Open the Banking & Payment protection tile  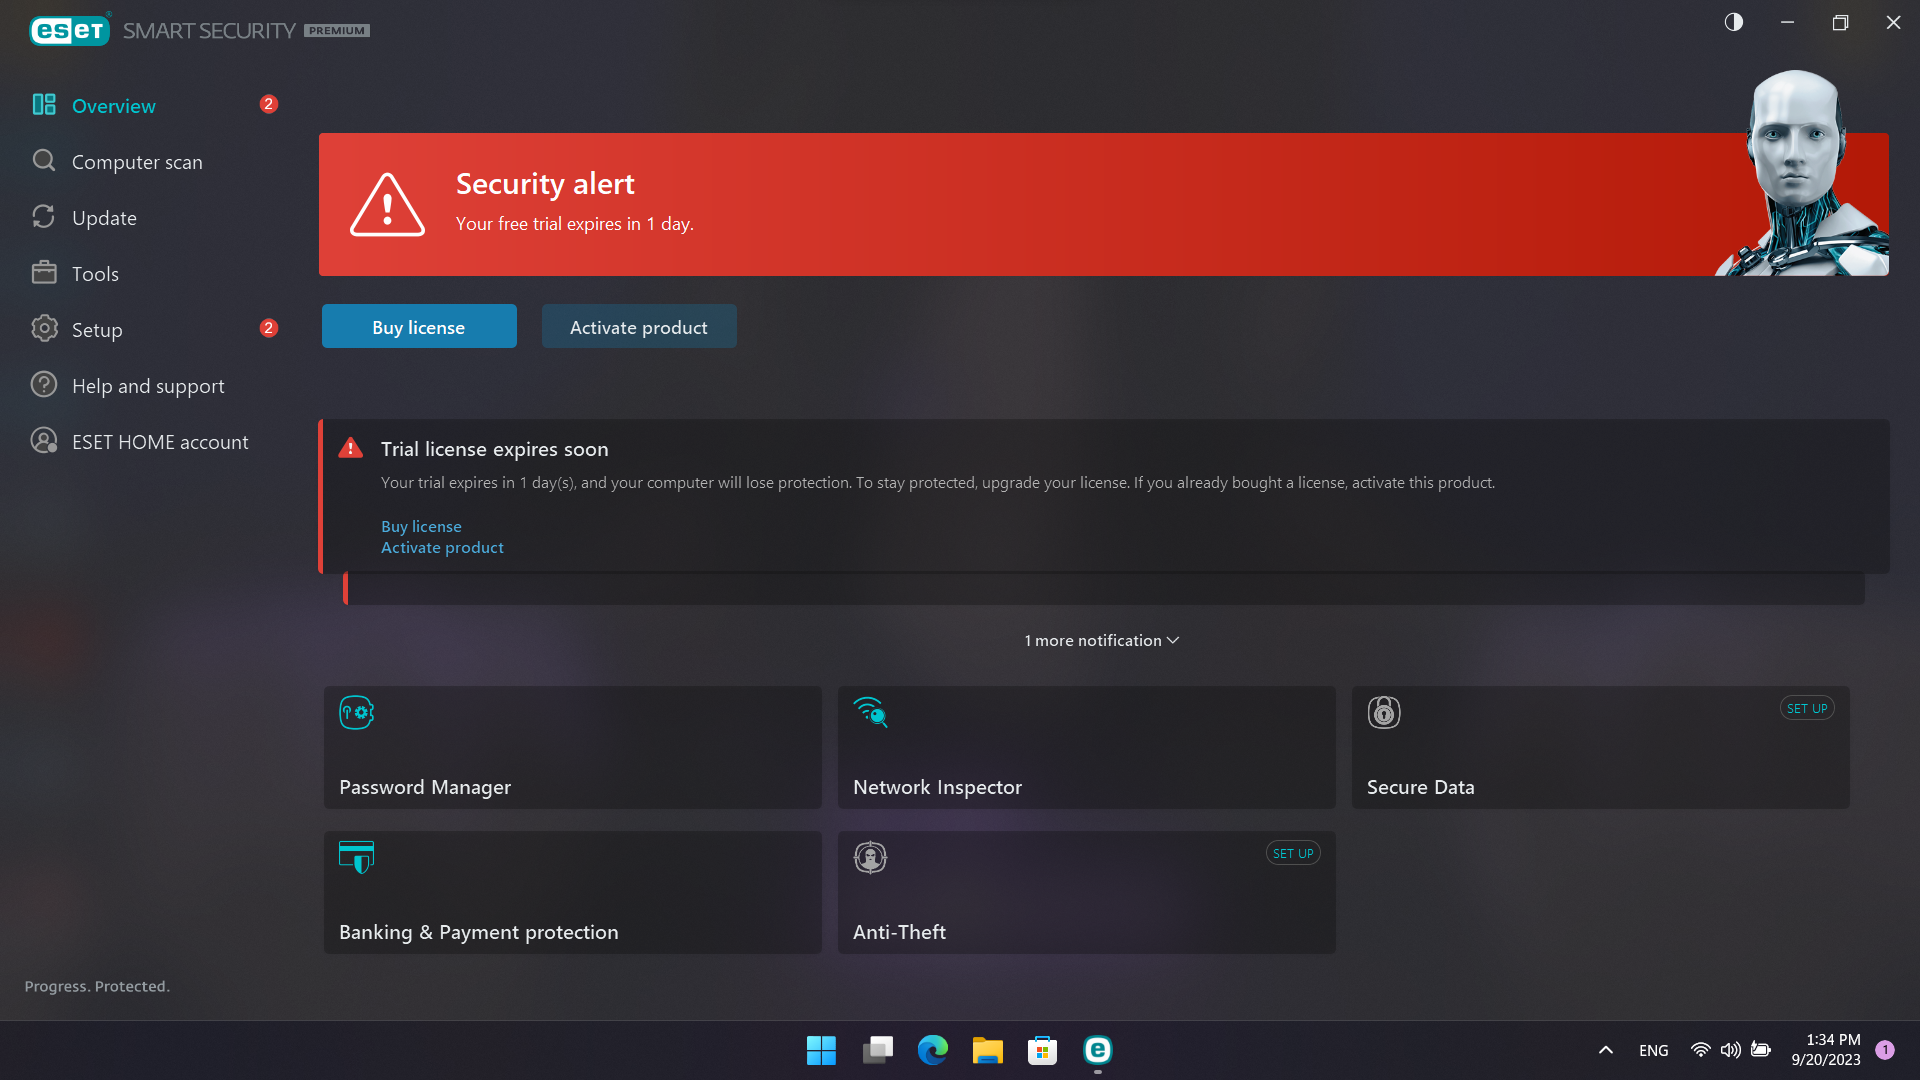[x=573, y=892]
